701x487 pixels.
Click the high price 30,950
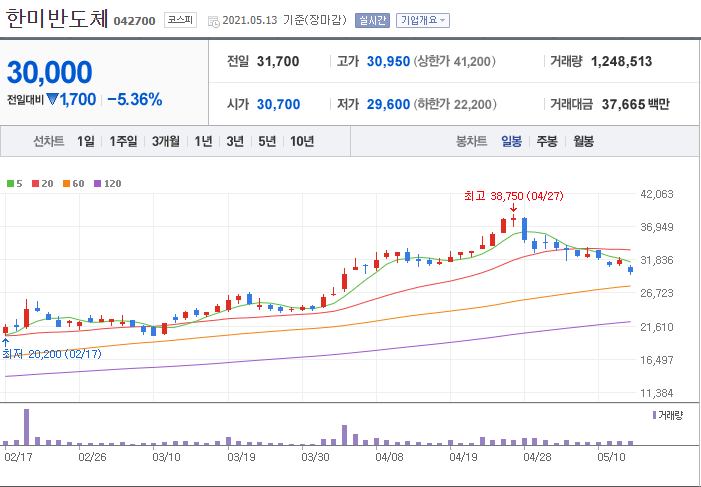click(389, 61)
